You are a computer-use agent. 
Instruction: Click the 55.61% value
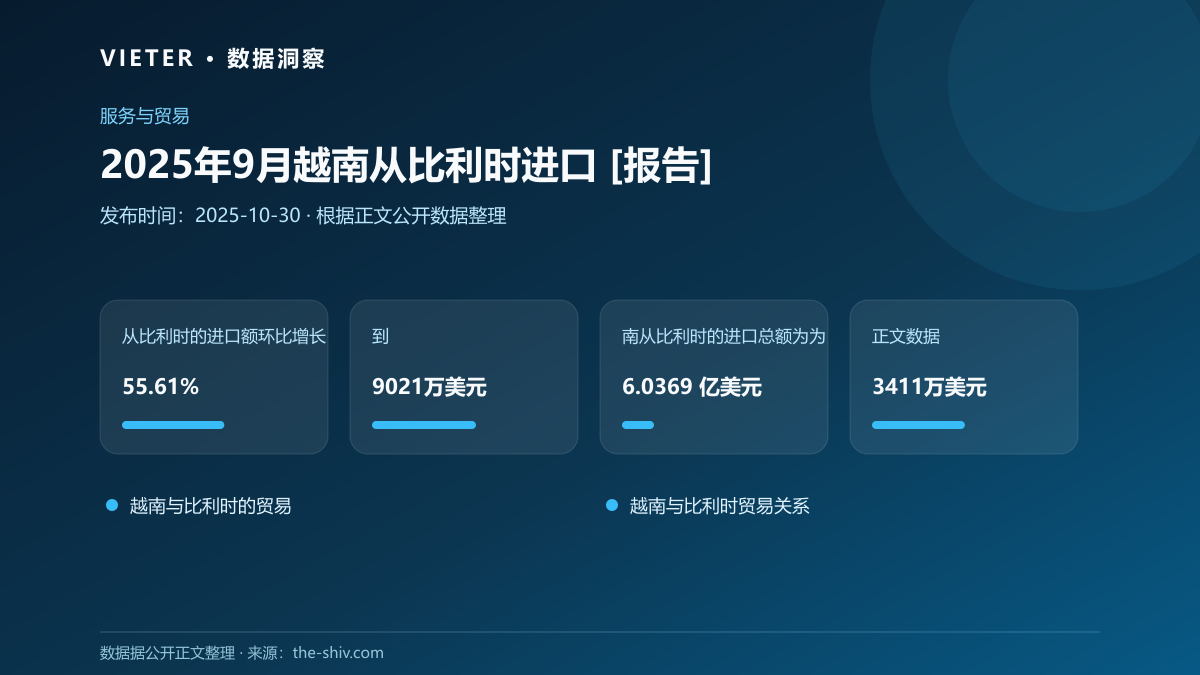(x=161, y=387)
